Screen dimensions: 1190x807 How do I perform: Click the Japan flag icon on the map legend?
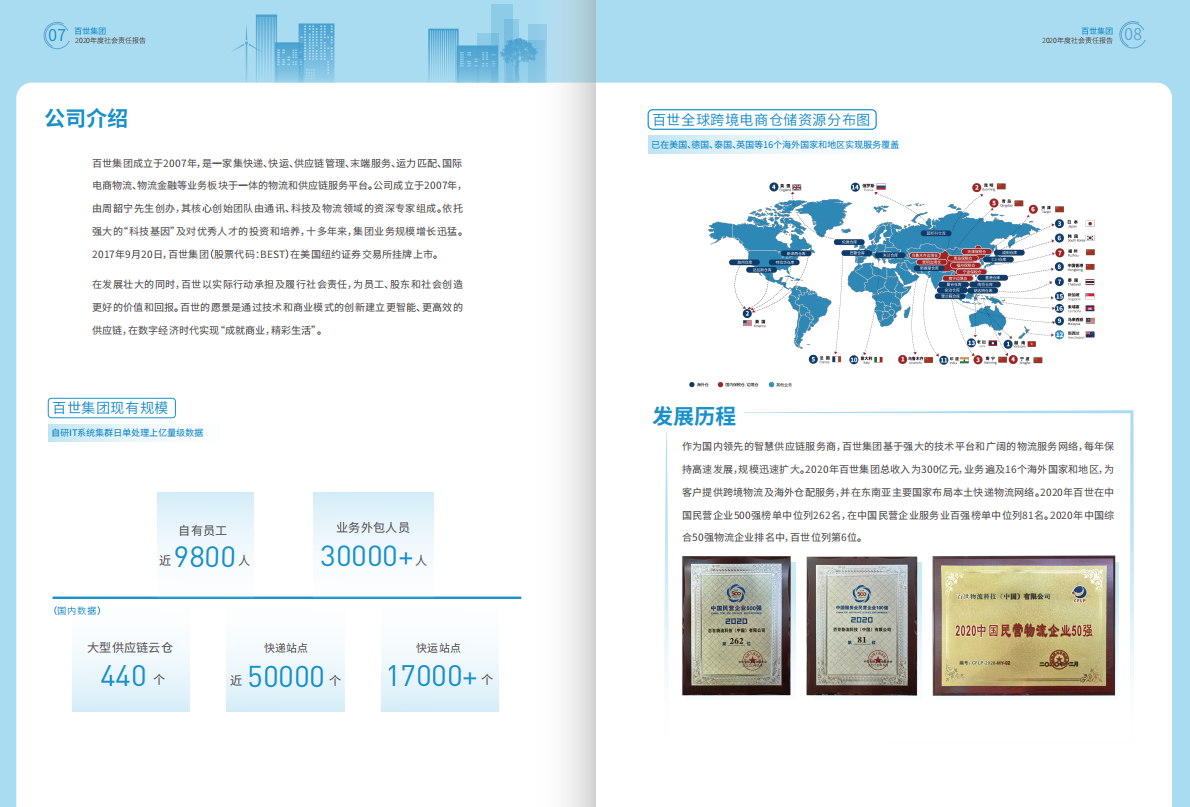1092,224
